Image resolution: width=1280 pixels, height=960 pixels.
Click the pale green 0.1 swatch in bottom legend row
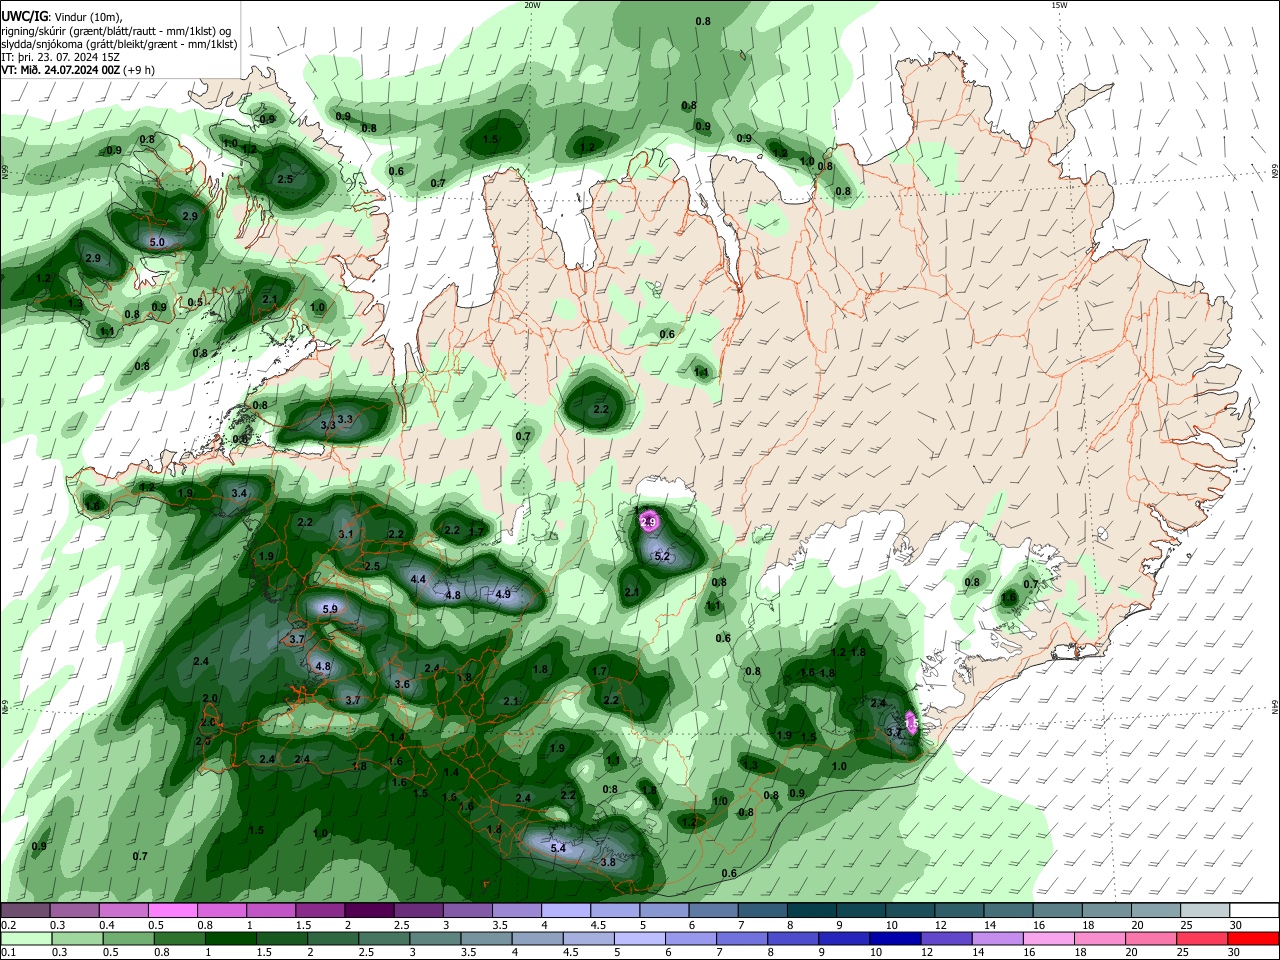26,938
